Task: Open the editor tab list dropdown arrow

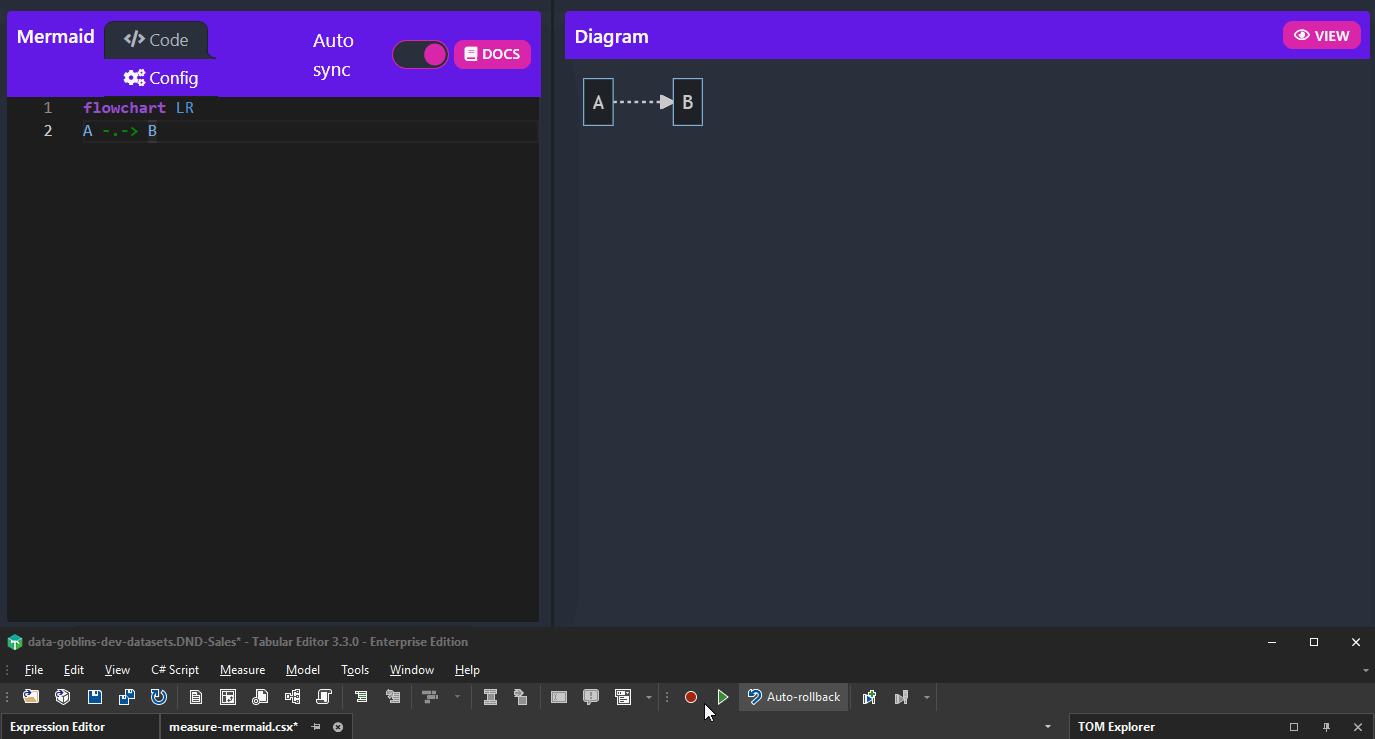Action: [1047, 727]
